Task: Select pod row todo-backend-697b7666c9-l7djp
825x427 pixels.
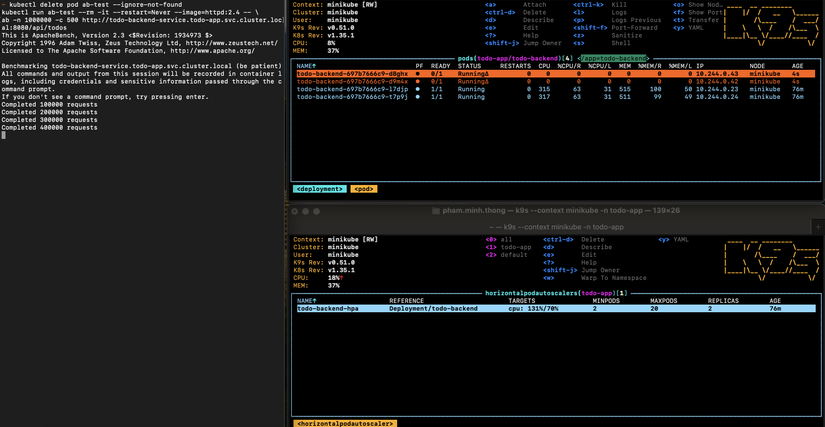Action: [x=556, y=89]
